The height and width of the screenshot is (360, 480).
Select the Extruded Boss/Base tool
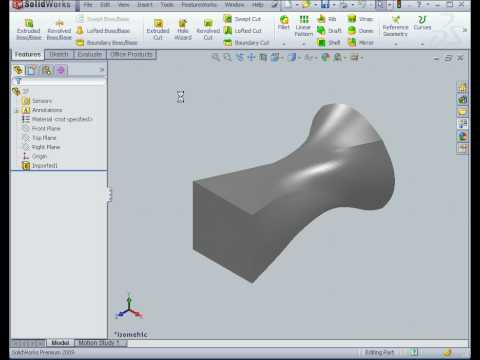29,29
